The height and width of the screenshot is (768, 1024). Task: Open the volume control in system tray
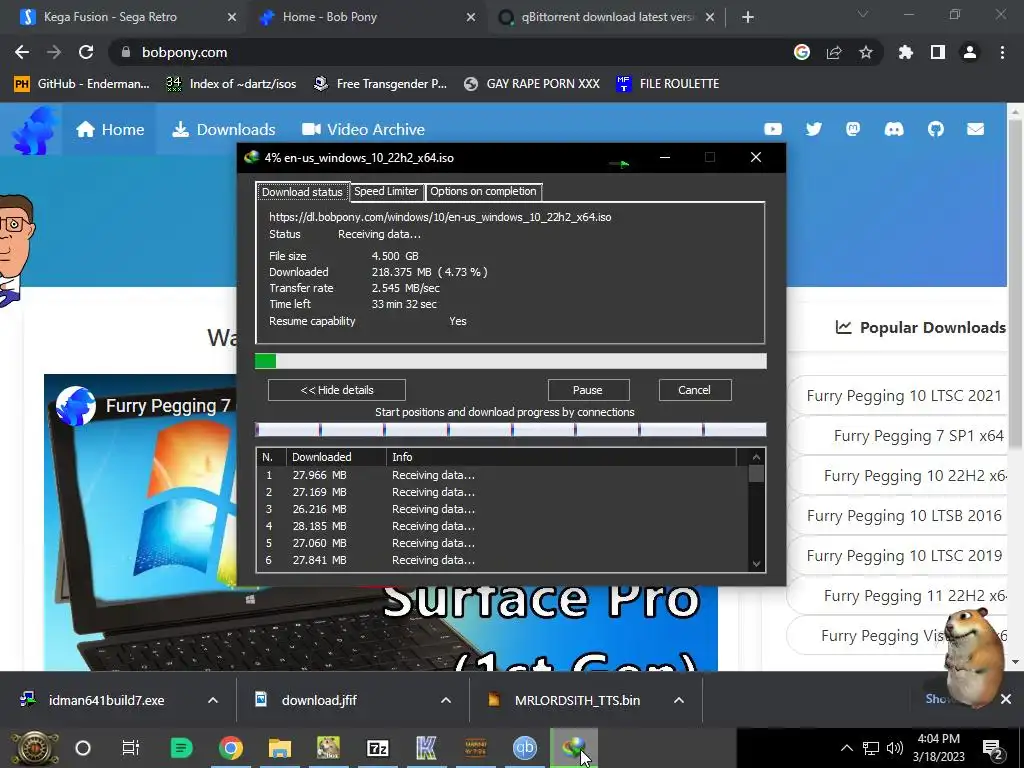coord(895,748)
